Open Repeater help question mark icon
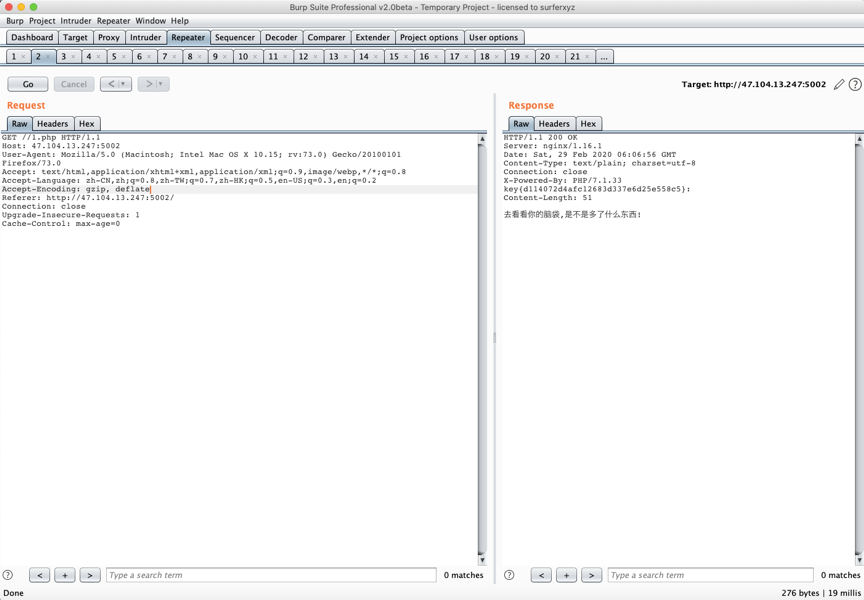The image size is (864, 600). pos(855,85)
